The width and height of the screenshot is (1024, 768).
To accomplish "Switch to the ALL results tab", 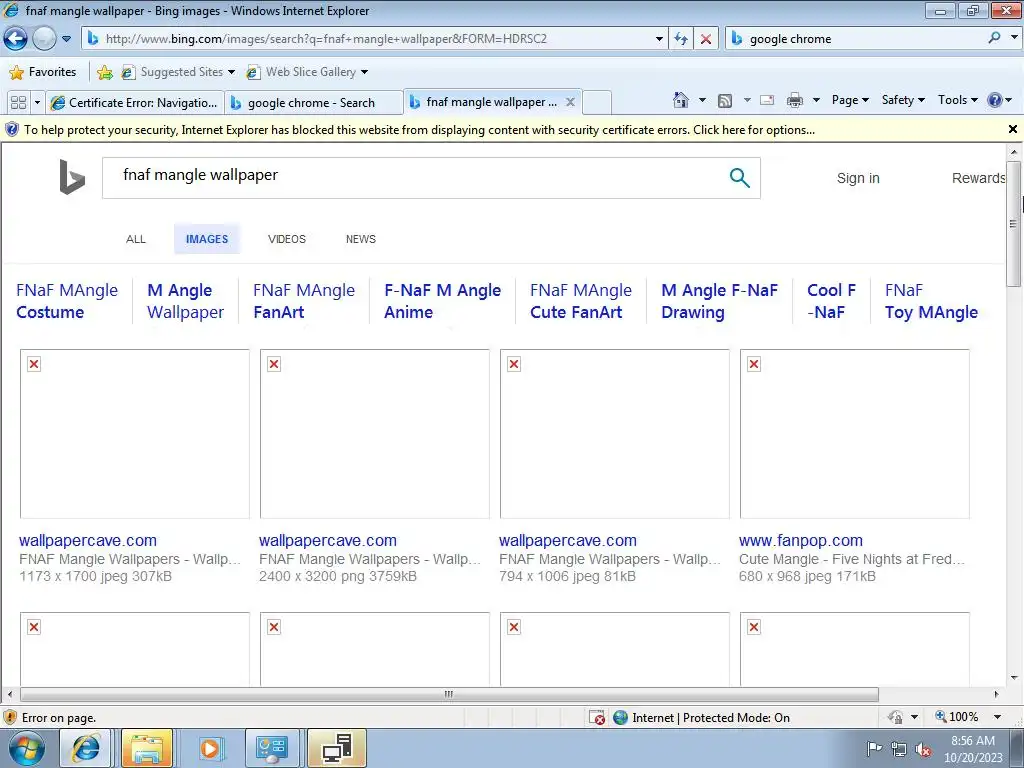I will click(x=136, y=239).
